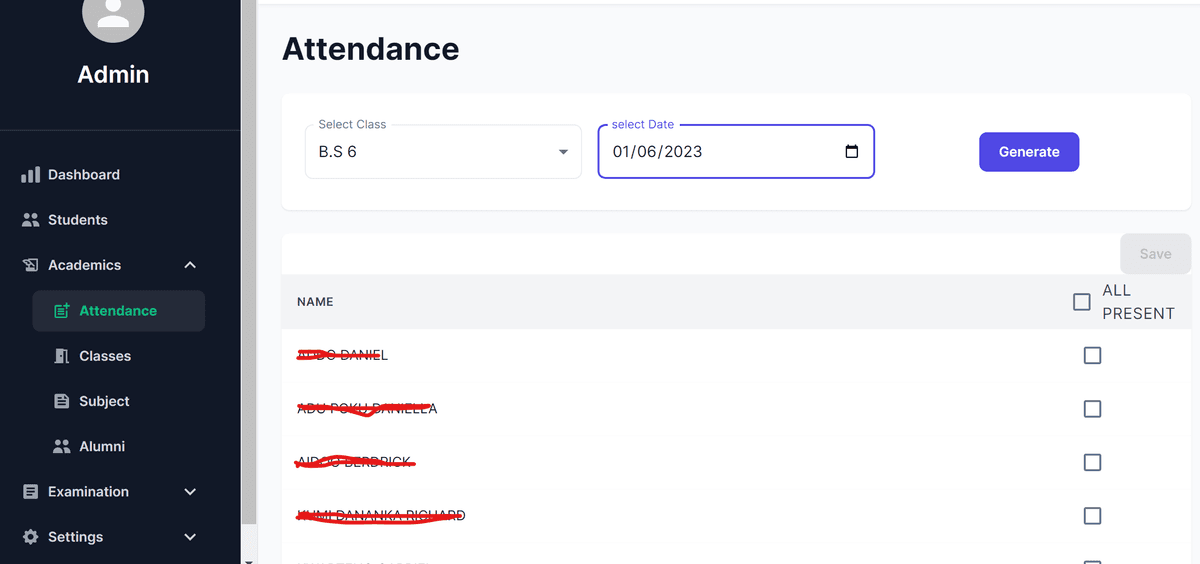1200x564 pixels.
Task: Go to the Alumni page
Action: click(x=102, y=446)
